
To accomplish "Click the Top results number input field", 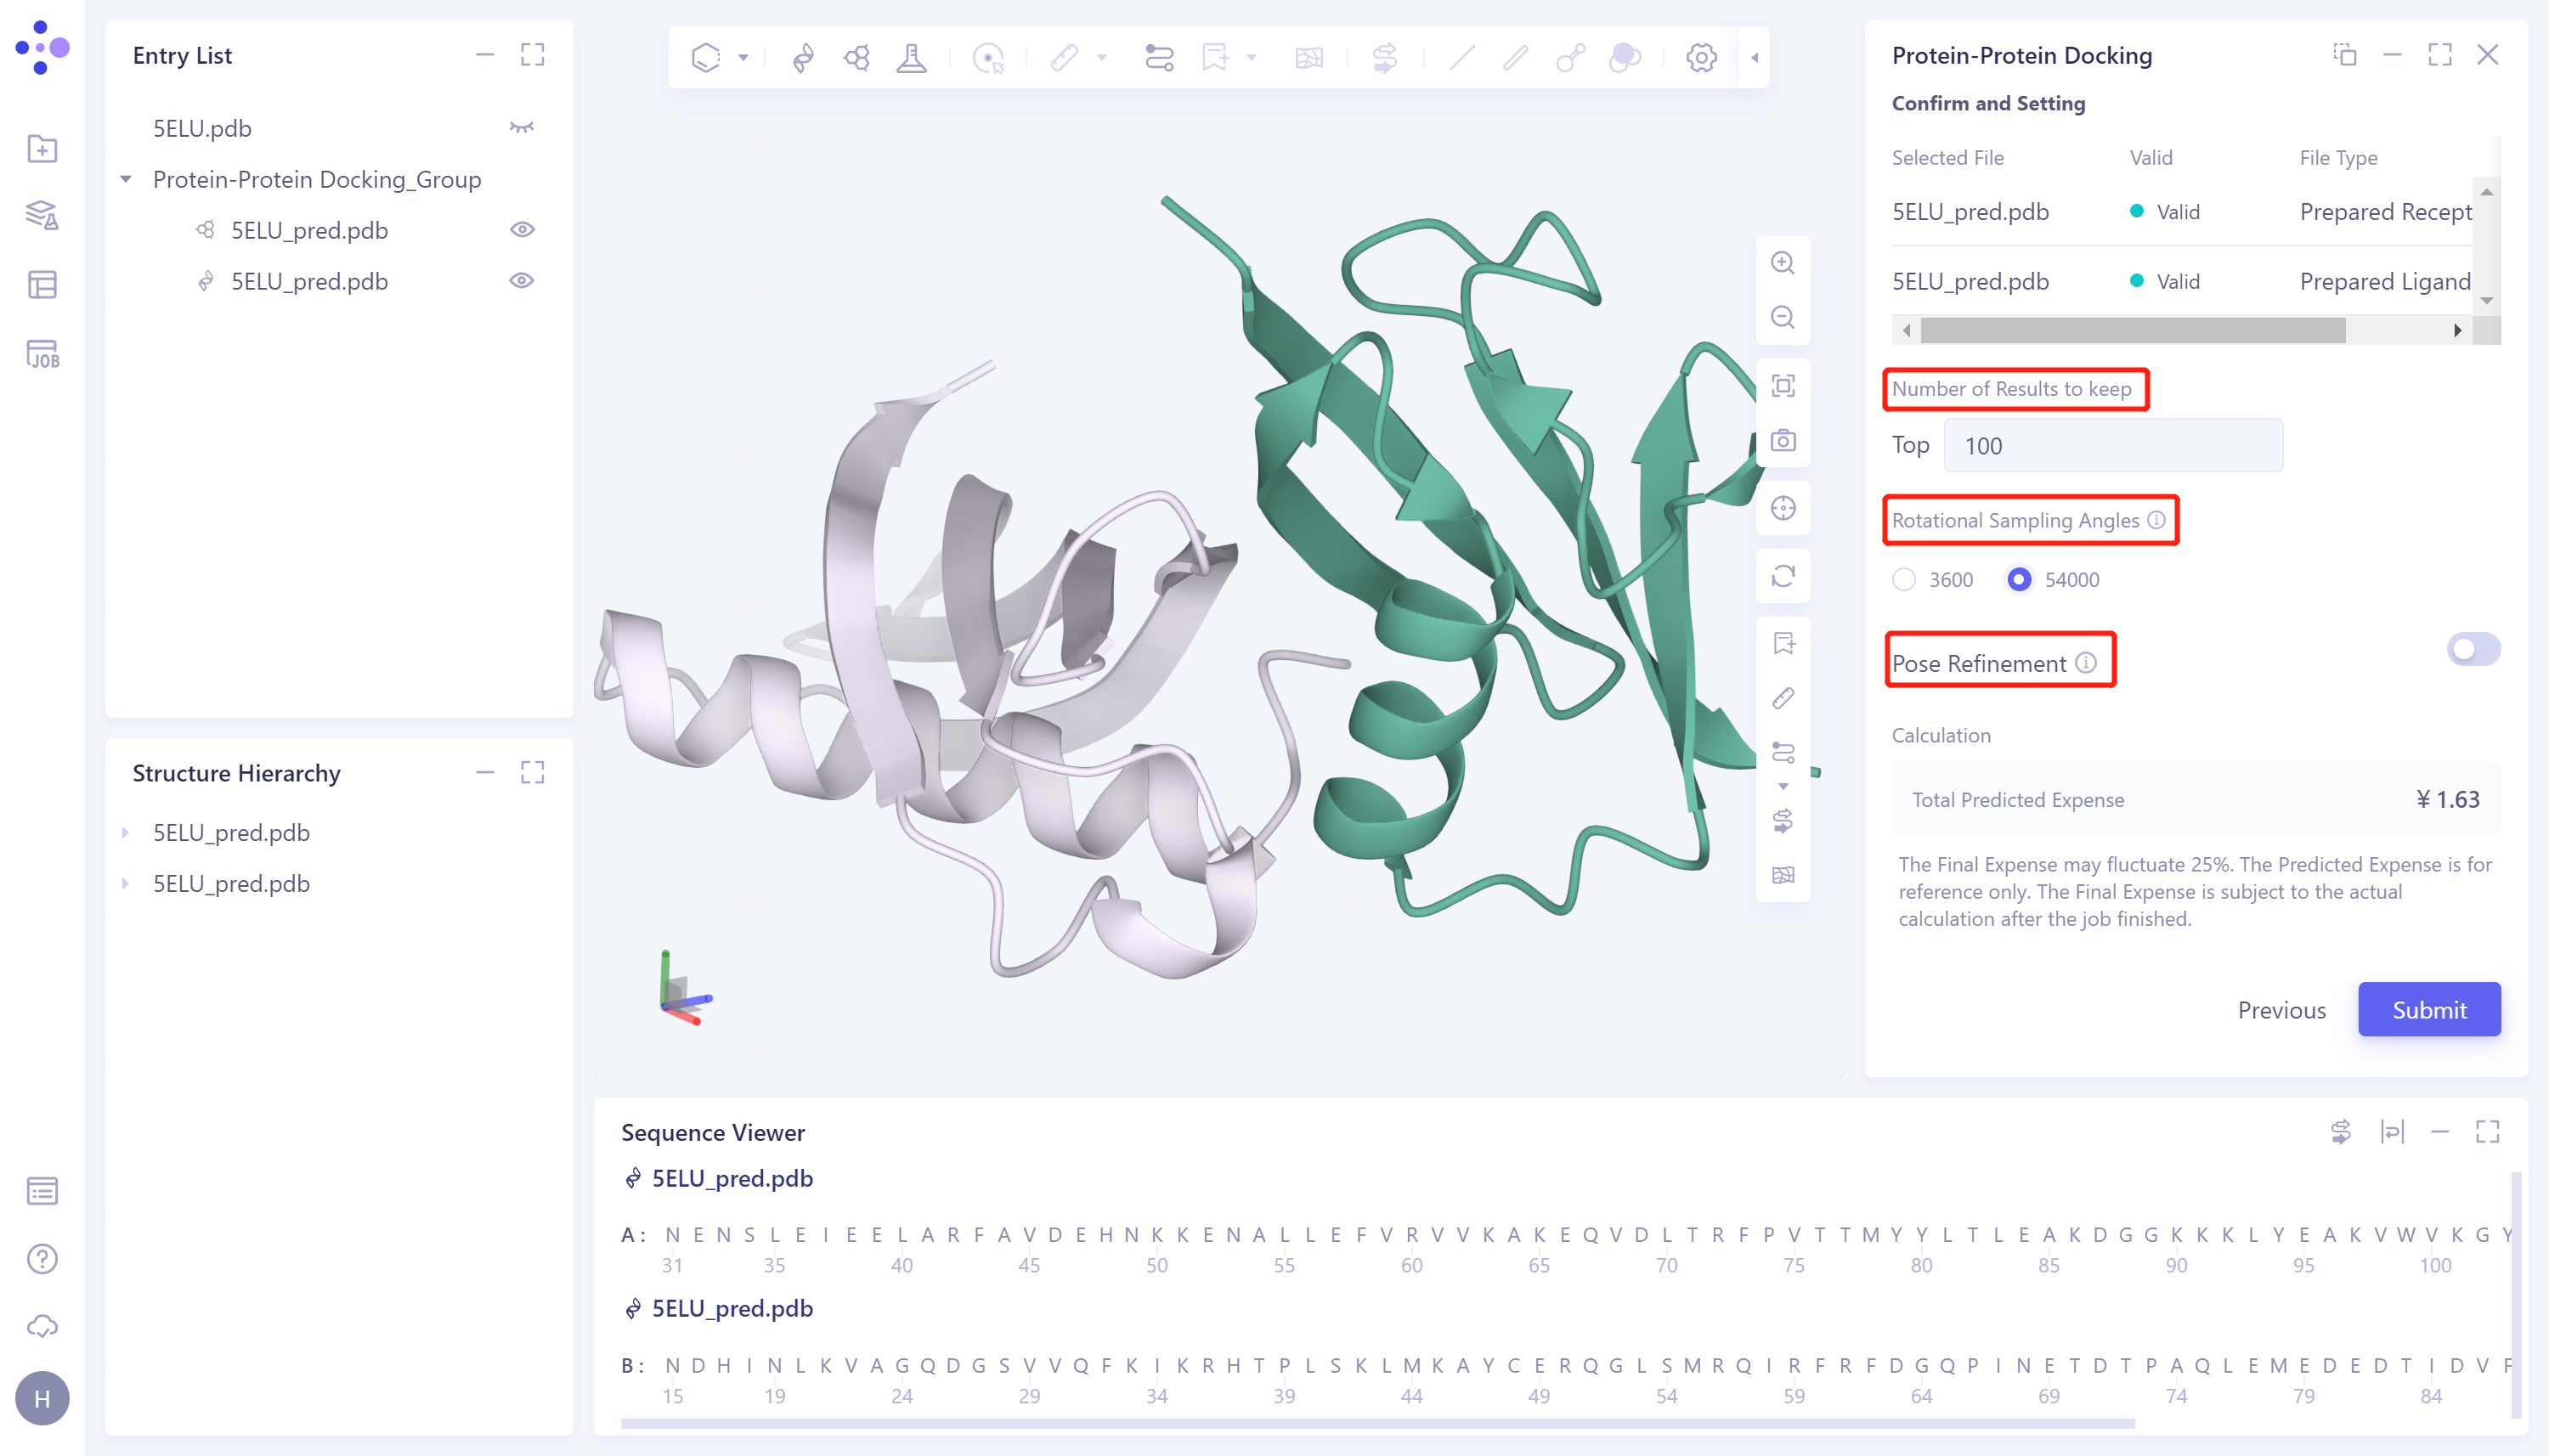I will (2113, 446).
